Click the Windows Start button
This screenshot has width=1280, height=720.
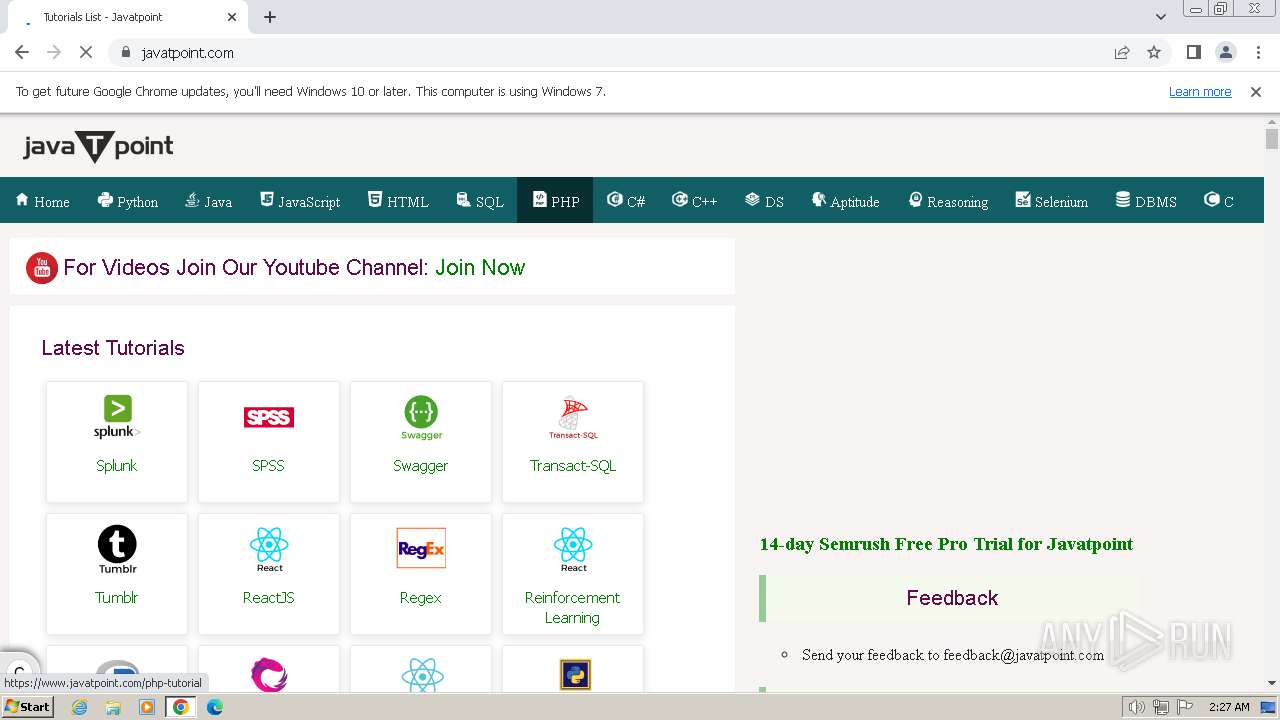point(28,707)
